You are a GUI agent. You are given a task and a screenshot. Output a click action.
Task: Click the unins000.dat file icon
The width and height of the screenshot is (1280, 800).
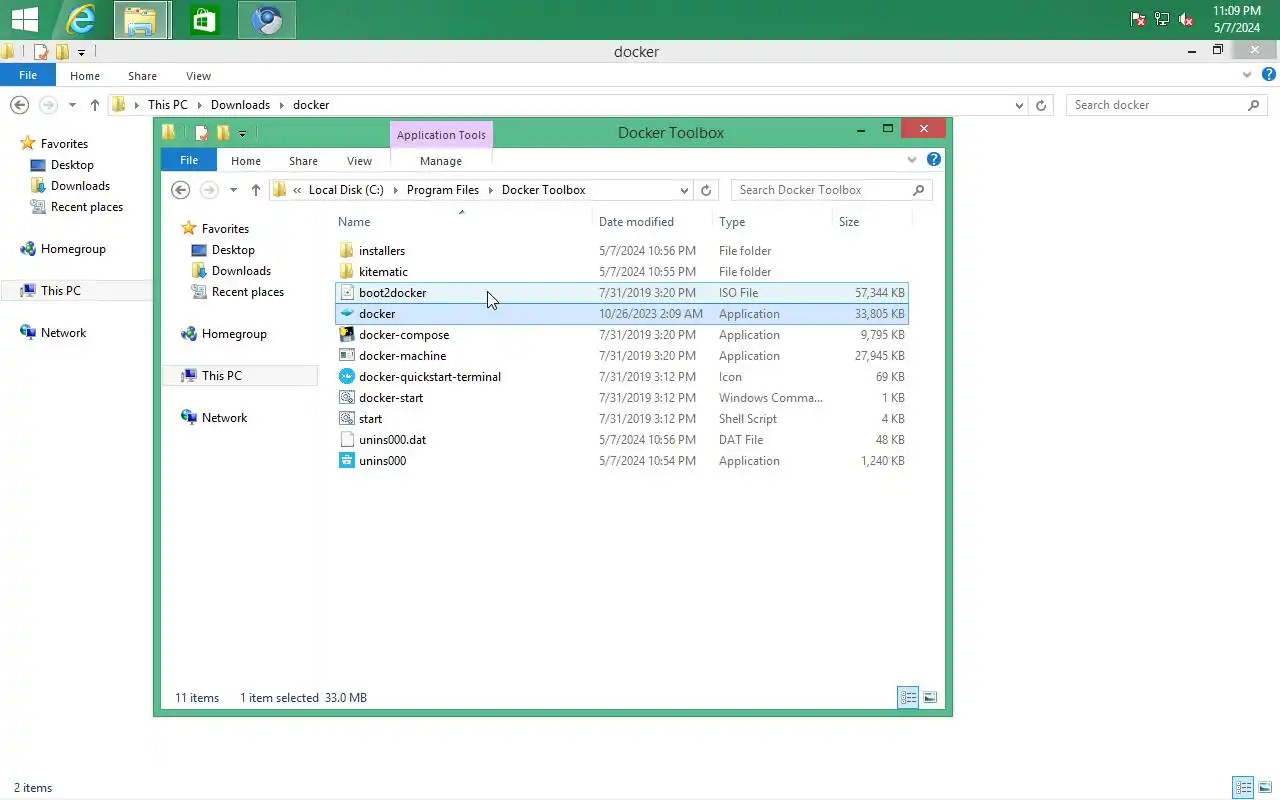click(x=347, y=440)
